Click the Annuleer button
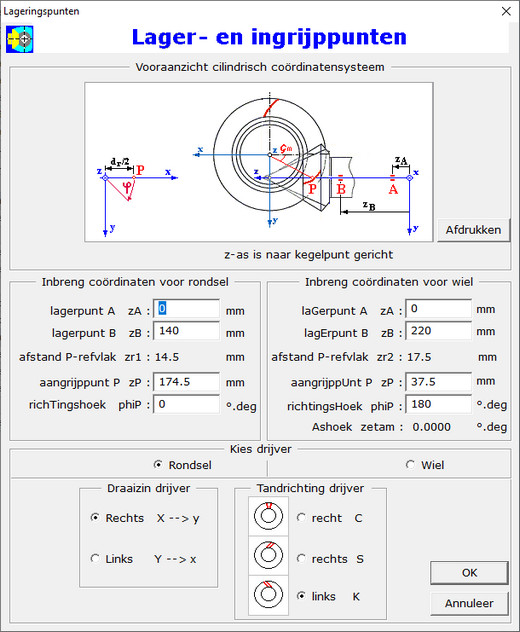Viewport: 520px width, 632px height. coord(469,603)
